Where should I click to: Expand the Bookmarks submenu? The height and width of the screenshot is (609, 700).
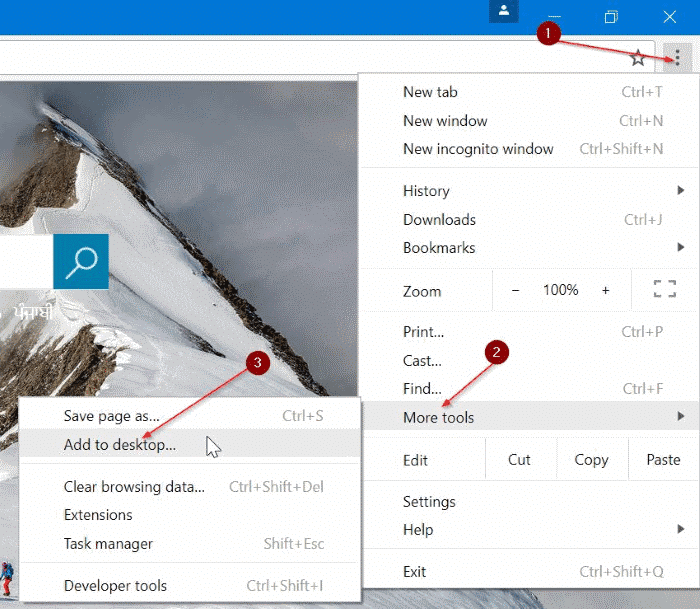click(x=529, y=247)
